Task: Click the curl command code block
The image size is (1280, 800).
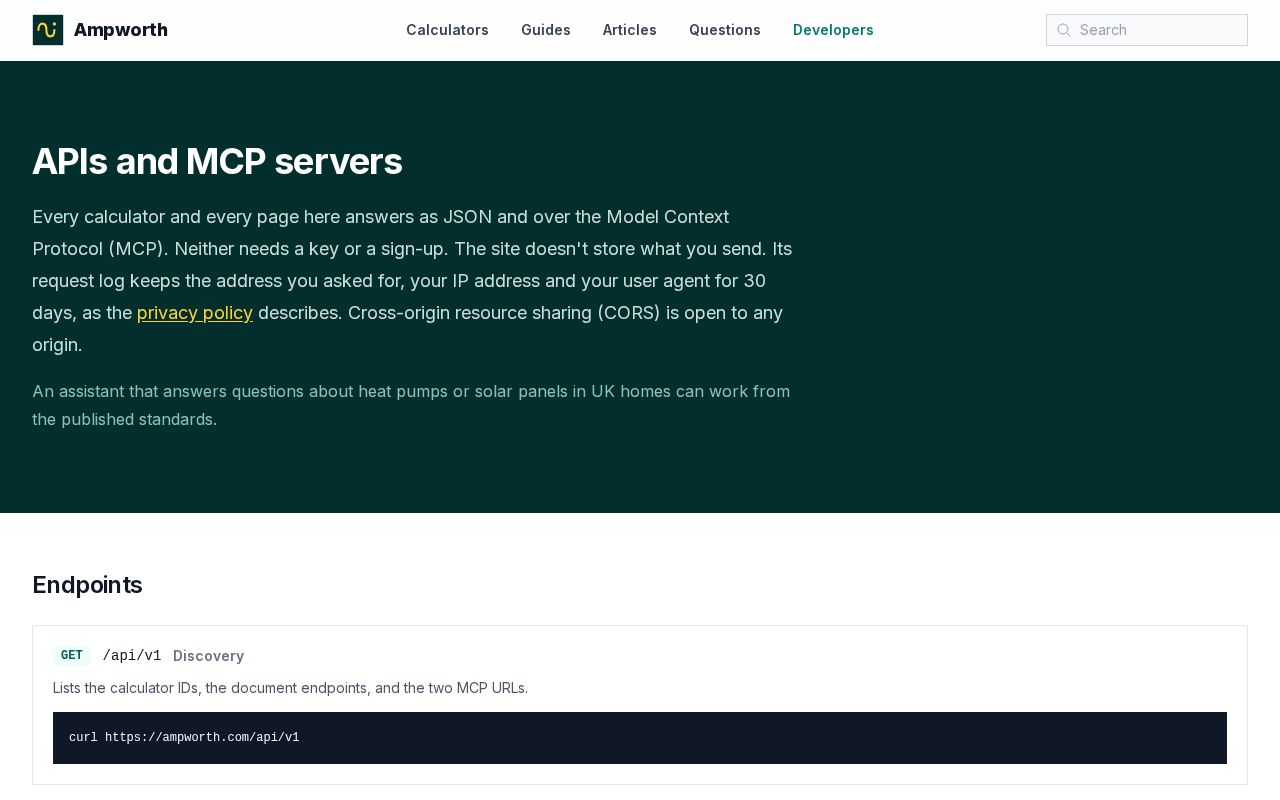Action: 640,738
